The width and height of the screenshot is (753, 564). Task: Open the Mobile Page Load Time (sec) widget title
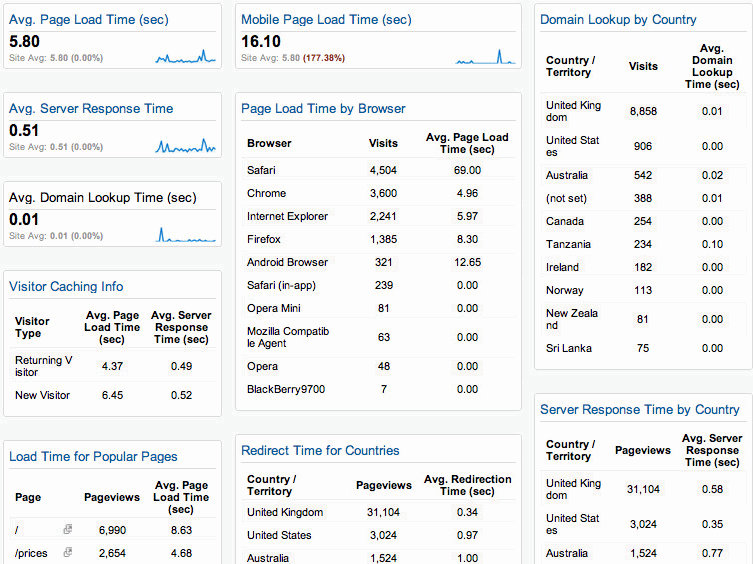(x=326, y=20)
